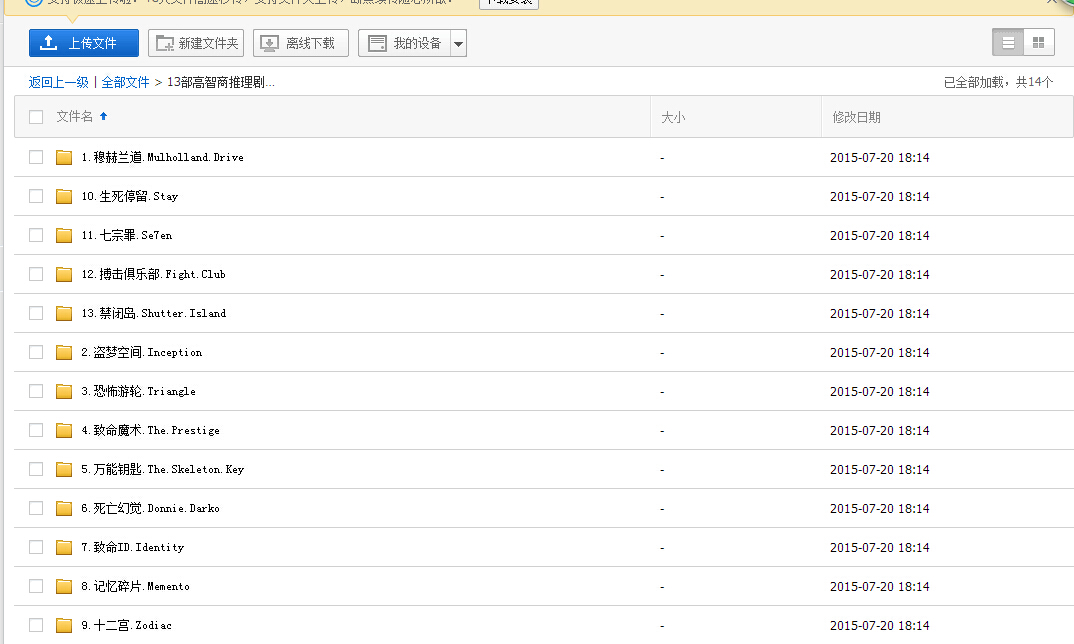Open folder 8.记忆碎片.Memento
The width and height of the screenshot is (1074, 644).
[136, 587]
